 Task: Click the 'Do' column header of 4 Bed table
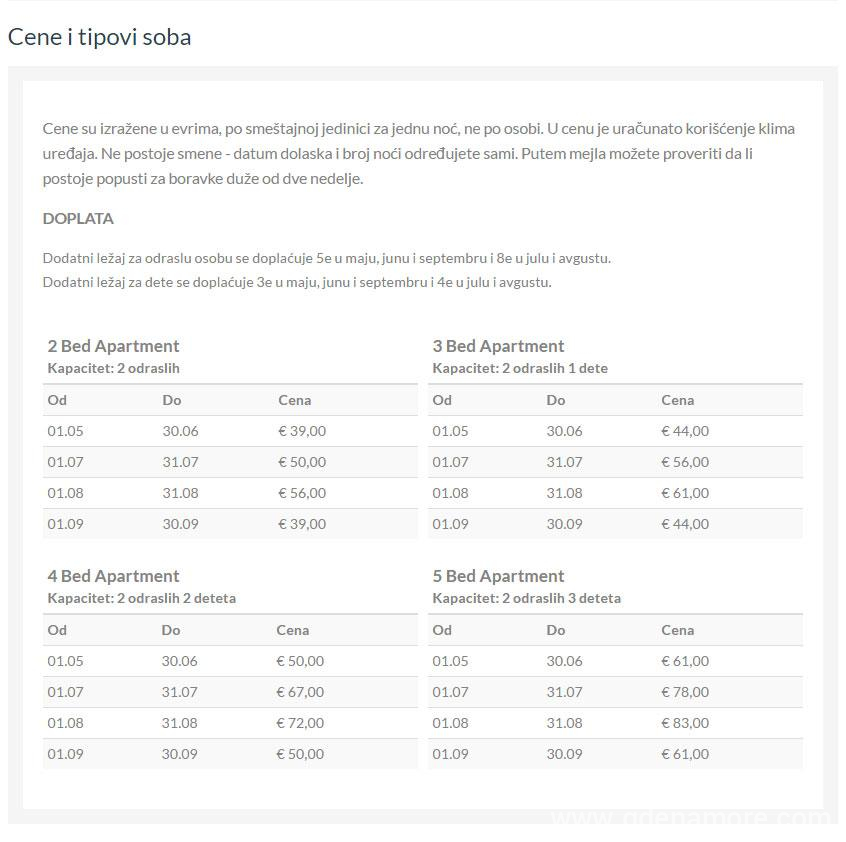[x=171, y=630]
